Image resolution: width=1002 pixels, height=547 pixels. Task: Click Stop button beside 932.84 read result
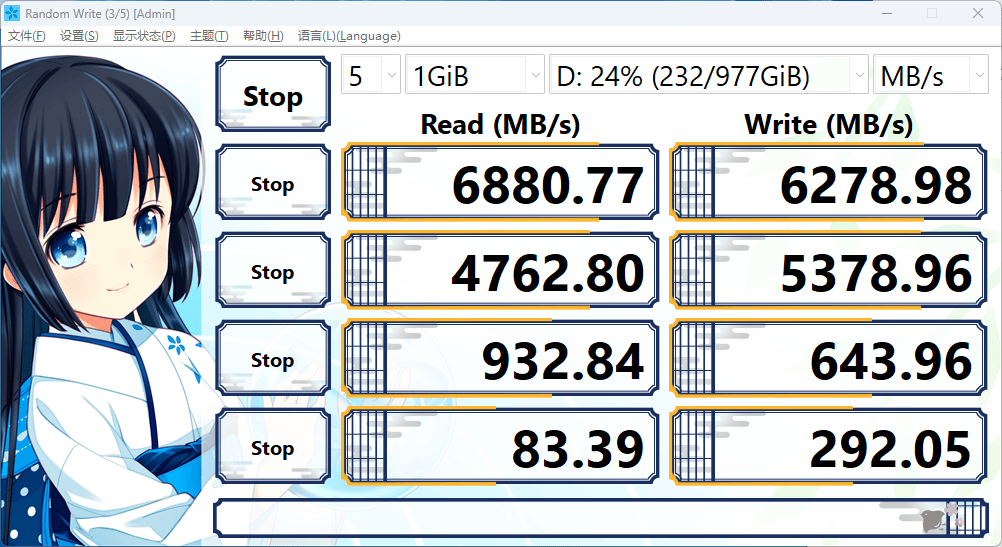click(x=272, y=360)
